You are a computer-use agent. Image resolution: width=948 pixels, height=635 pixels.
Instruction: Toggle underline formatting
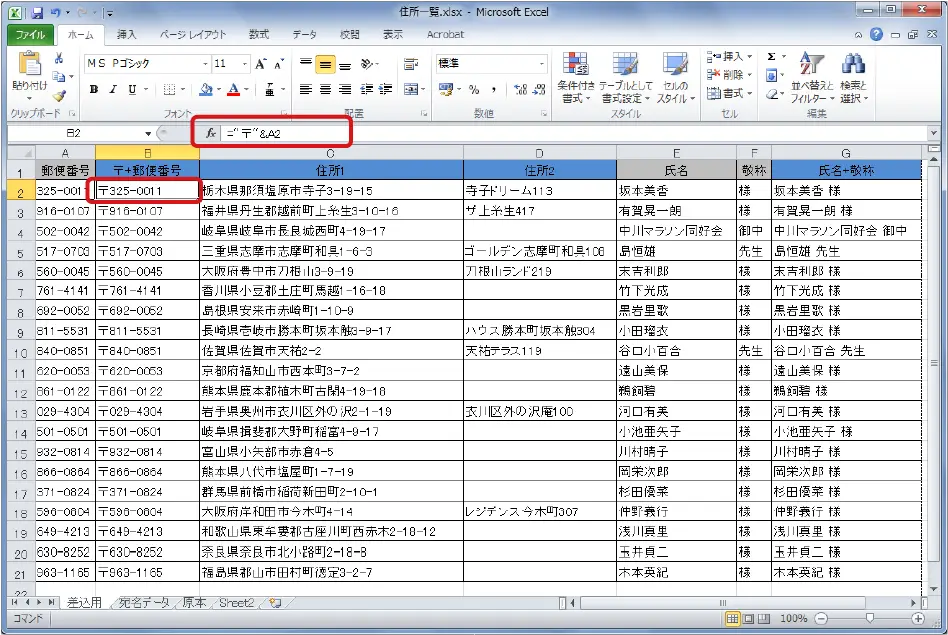pos(132,90)
